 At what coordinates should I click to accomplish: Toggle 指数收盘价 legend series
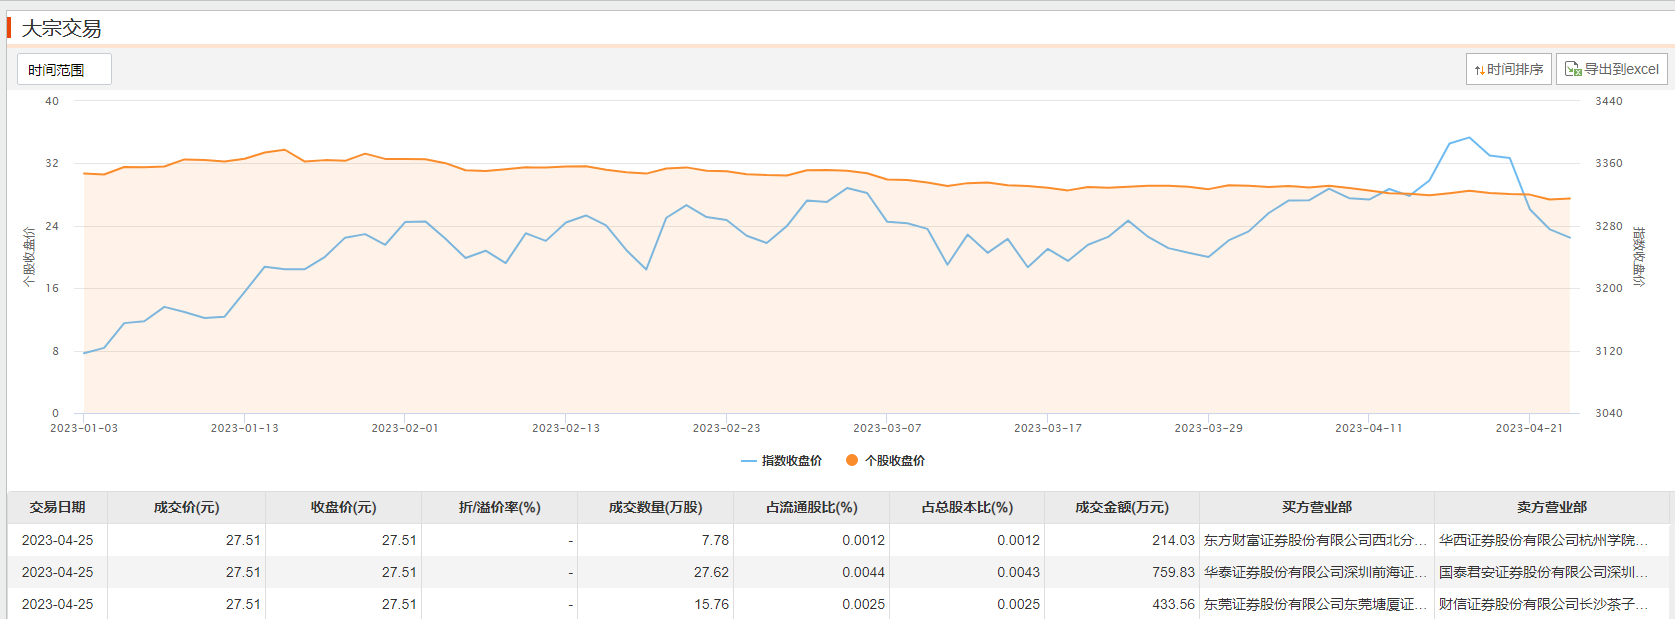[x=781, y=461]
